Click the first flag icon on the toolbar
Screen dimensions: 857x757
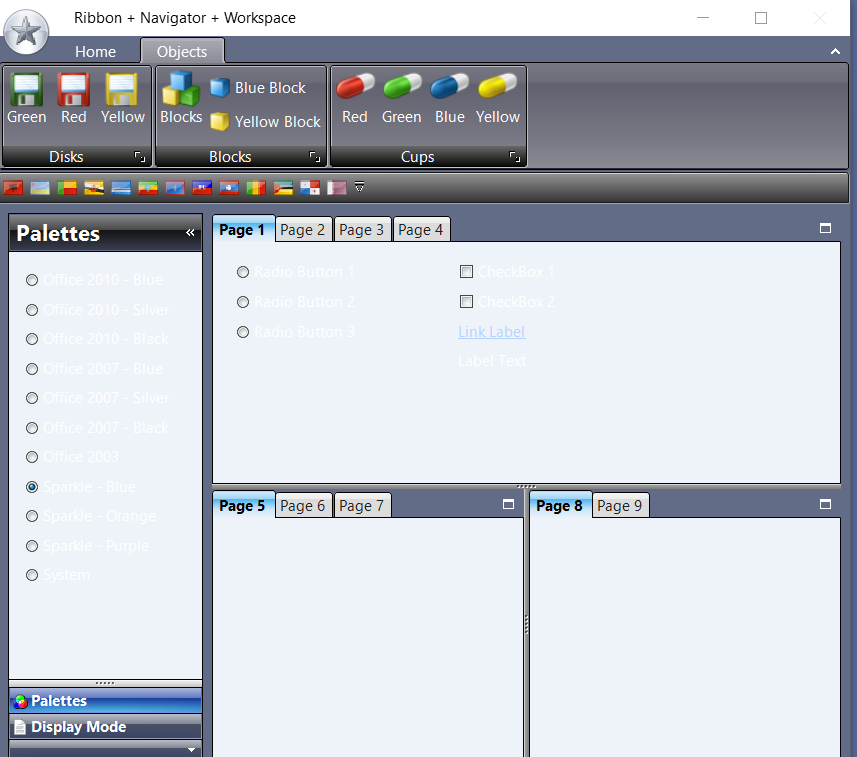13,186
